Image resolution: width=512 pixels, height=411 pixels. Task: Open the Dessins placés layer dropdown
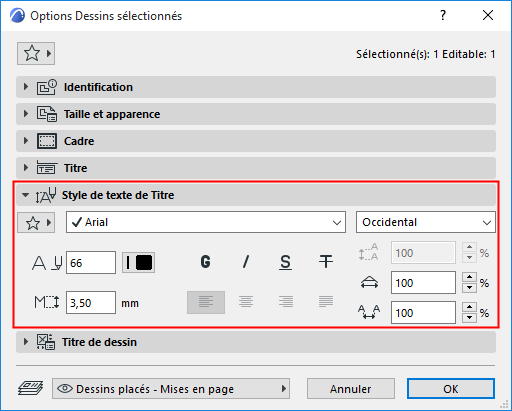coord(171,389)
